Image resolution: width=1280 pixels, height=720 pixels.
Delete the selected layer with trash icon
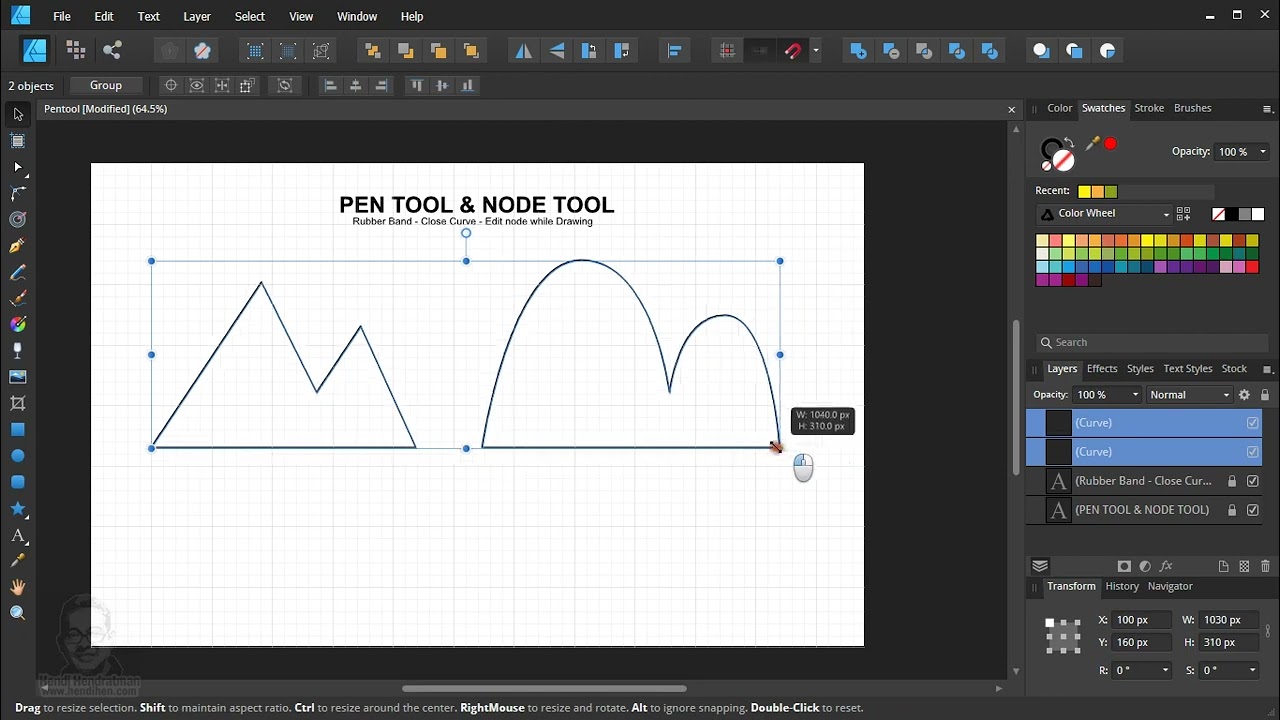pos(1265,566)
